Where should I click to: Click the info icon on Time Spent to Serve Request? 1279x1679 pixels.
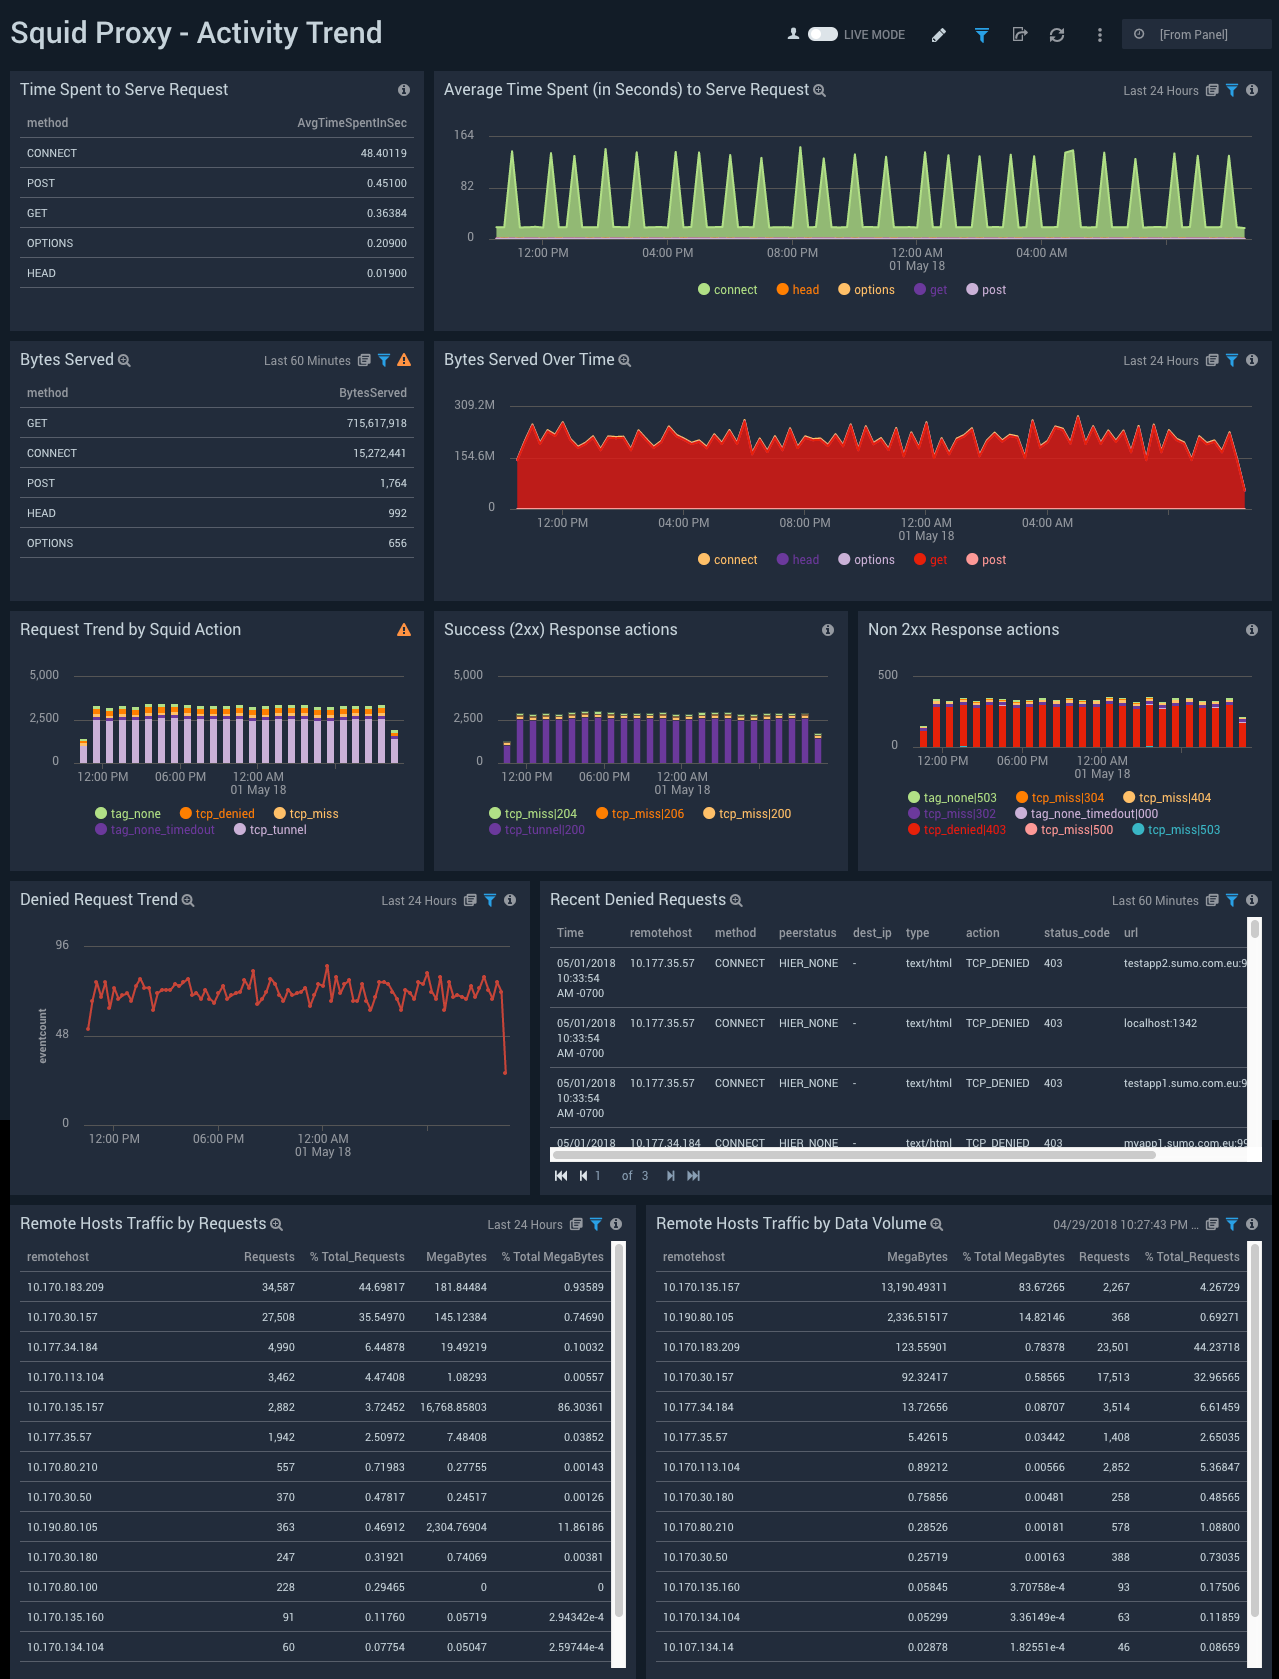(x=404, y=90)
